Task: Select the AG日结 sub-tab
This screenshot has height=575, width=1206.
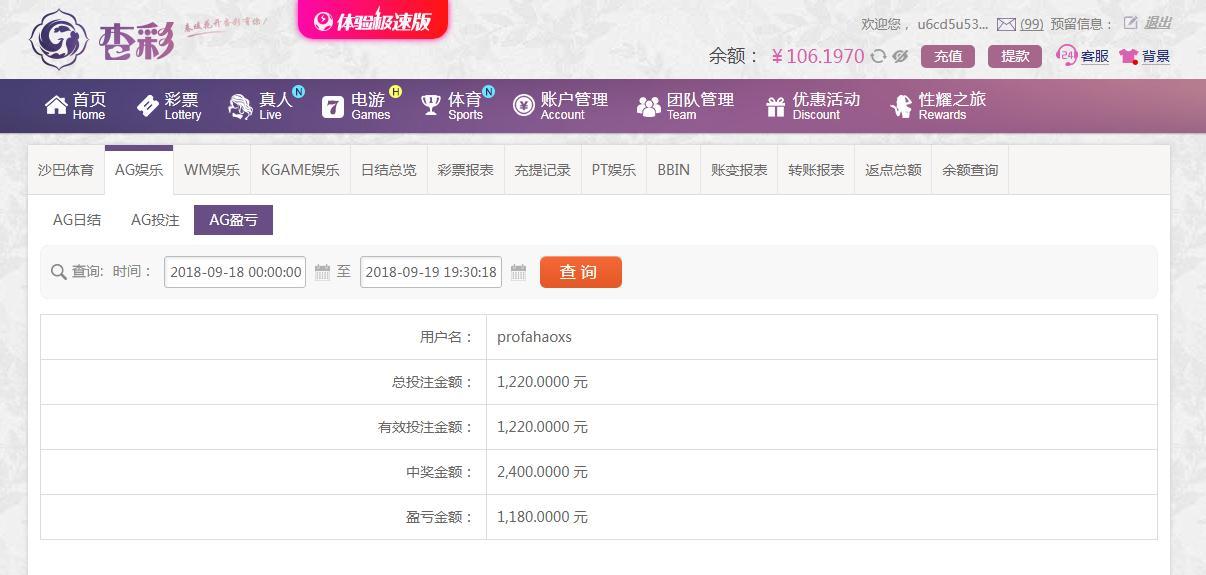Action: pyautogui.click(x=77, y=220)
